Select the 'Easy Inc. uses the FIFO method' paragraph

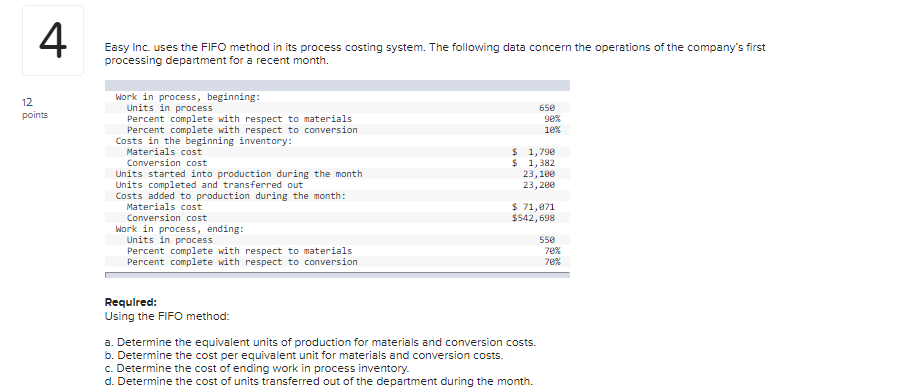(435, 53)
